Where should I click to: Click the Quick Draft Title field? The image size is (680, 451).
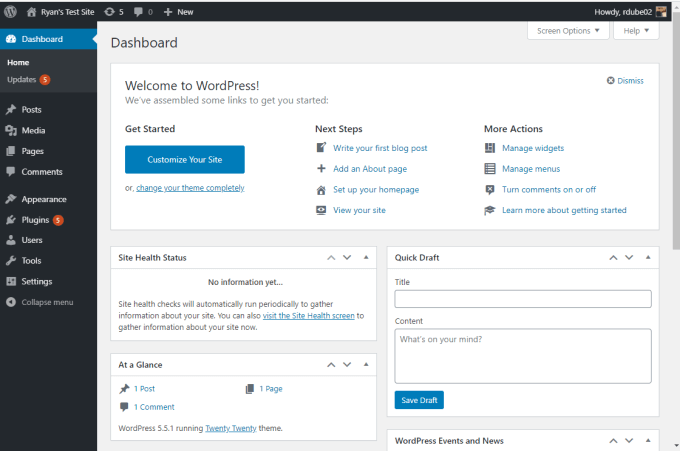pyautogui.click(x=523, y=299)
